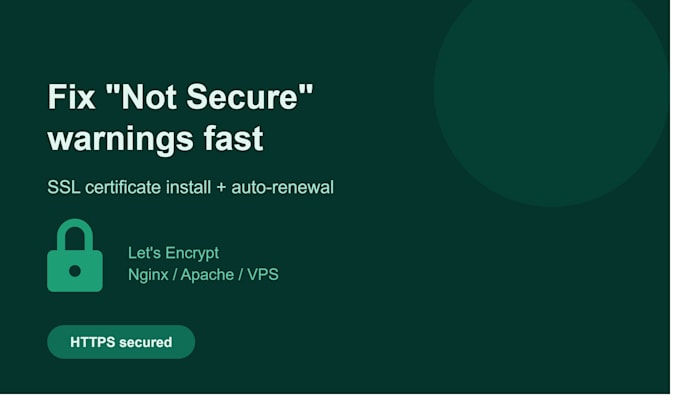Image resolution: width=680 pixels, height=404 pixels.
Task: Click the plus sign in the subtitle
Action: pyautogui.click(x=221, y=188)
